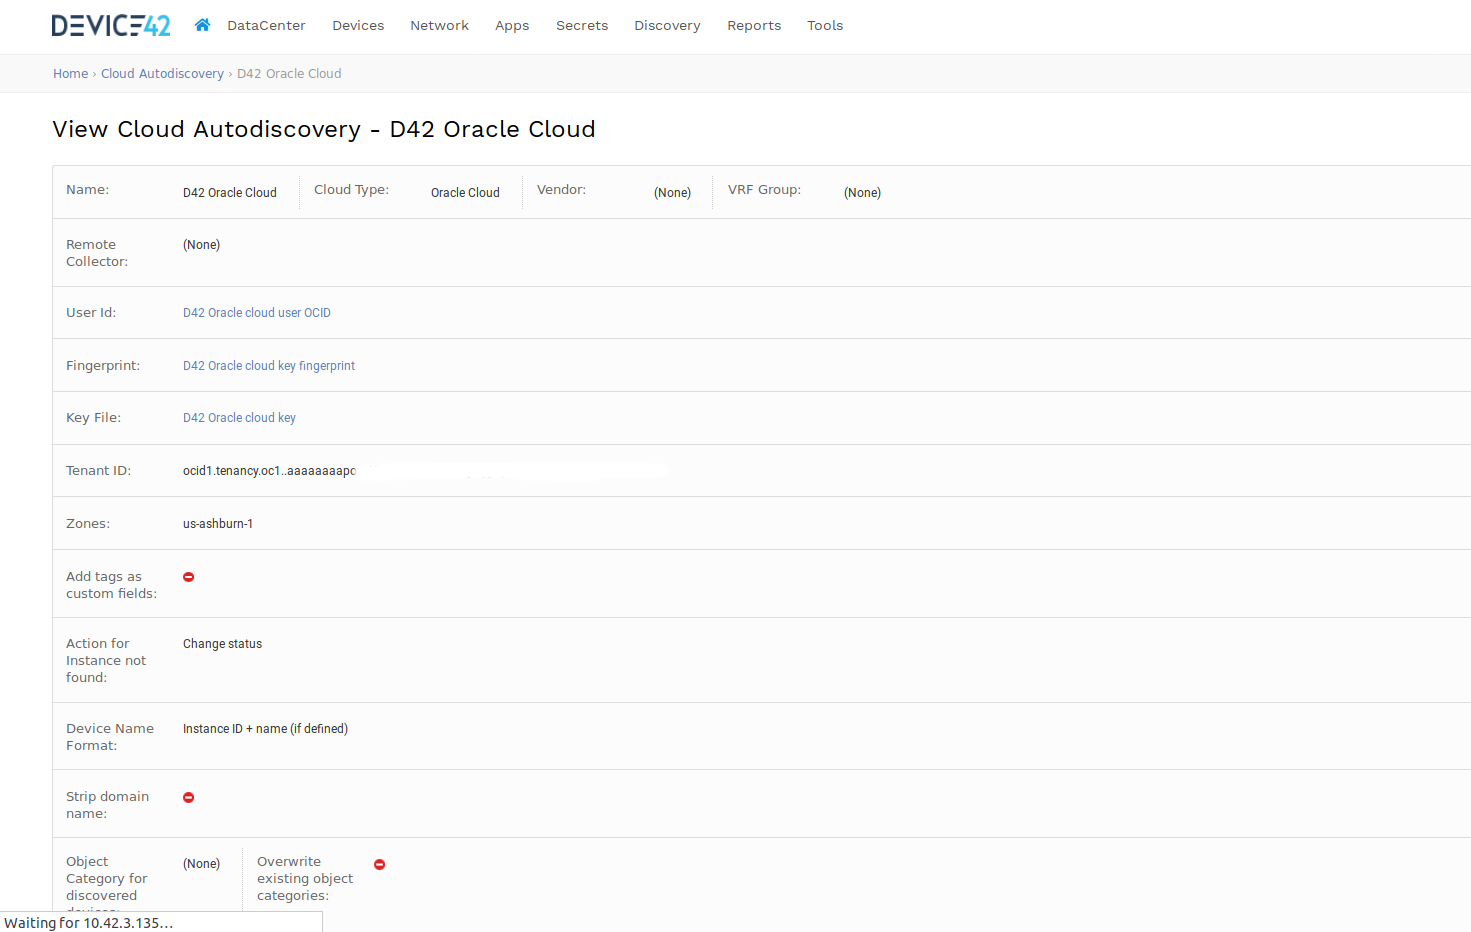Open the Apps menu
The width and height of the screenshot is (1471, 932).
click(x=512, y=26)
